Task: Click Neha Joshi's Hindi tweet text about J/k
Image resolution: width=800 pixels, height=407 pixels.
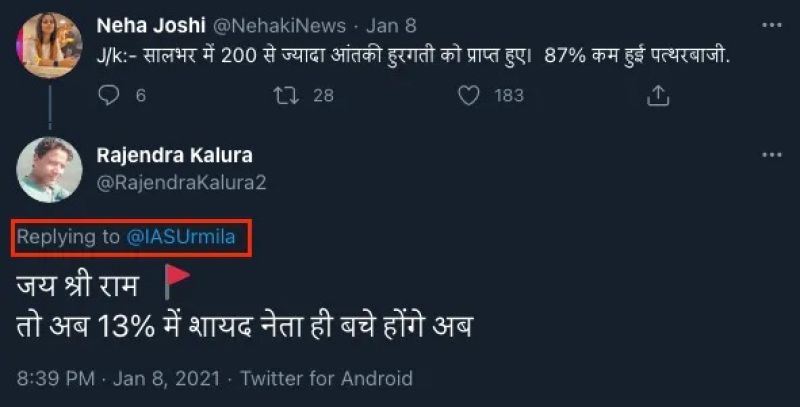Action: [x=415, y=56]
